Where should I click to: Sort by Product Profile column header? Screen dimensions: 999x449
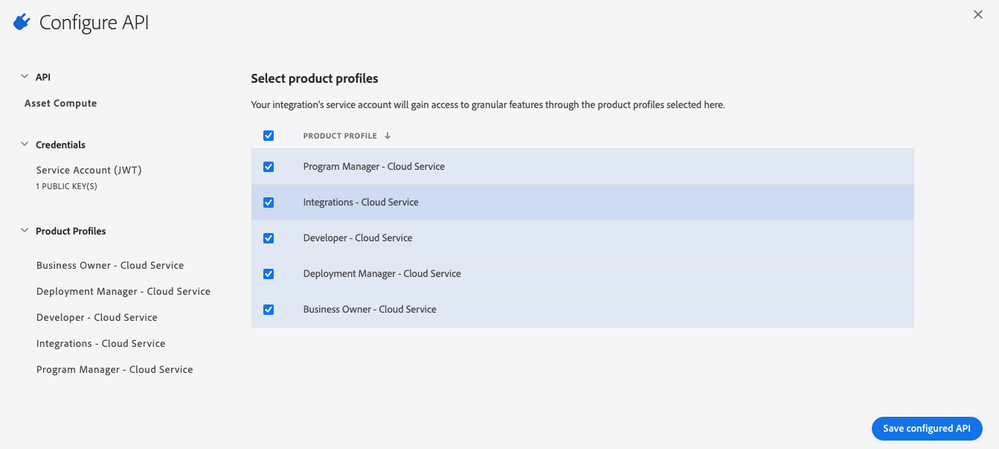click(339, 136)
